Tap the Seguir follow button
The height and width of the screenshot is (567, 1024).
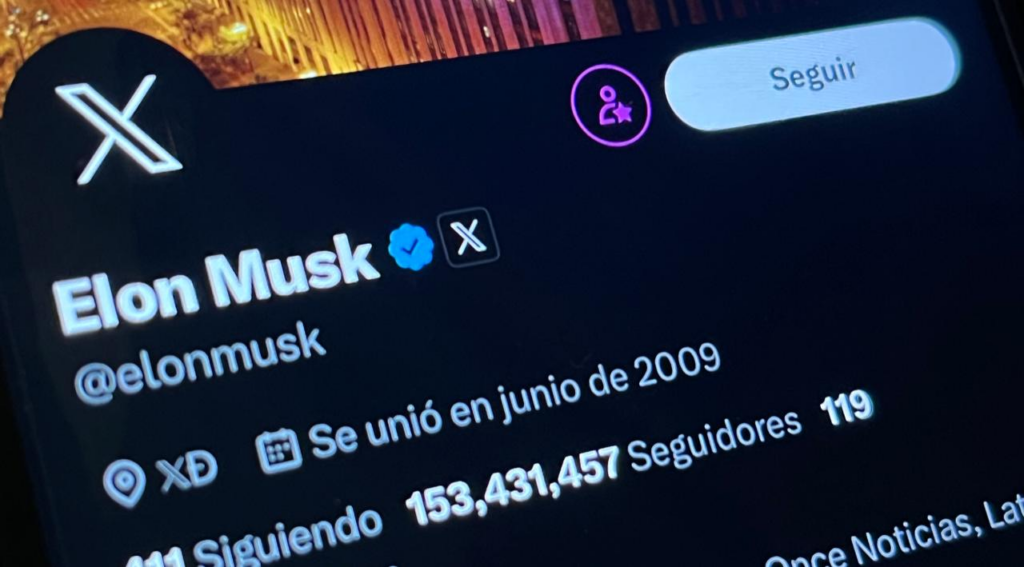point(812,74)
